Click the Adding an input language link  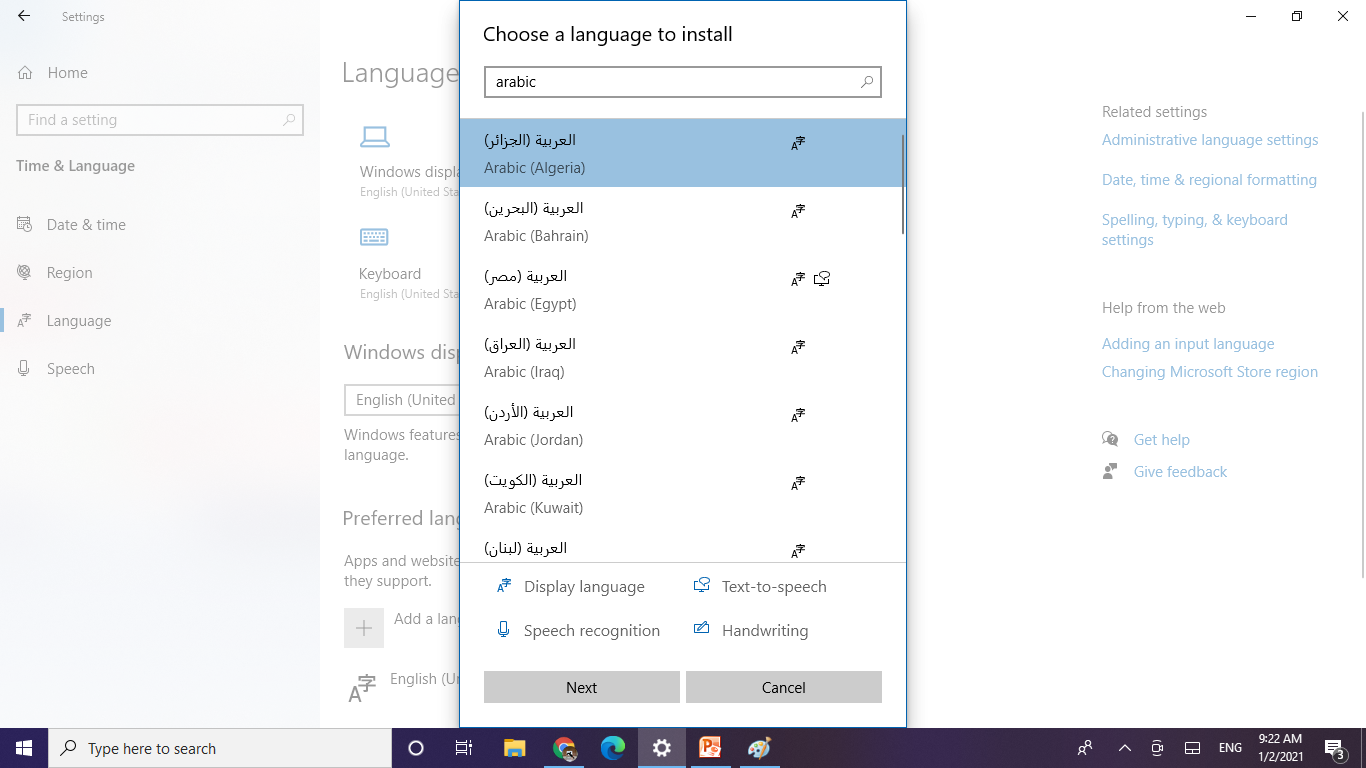tap(1188, 343)
